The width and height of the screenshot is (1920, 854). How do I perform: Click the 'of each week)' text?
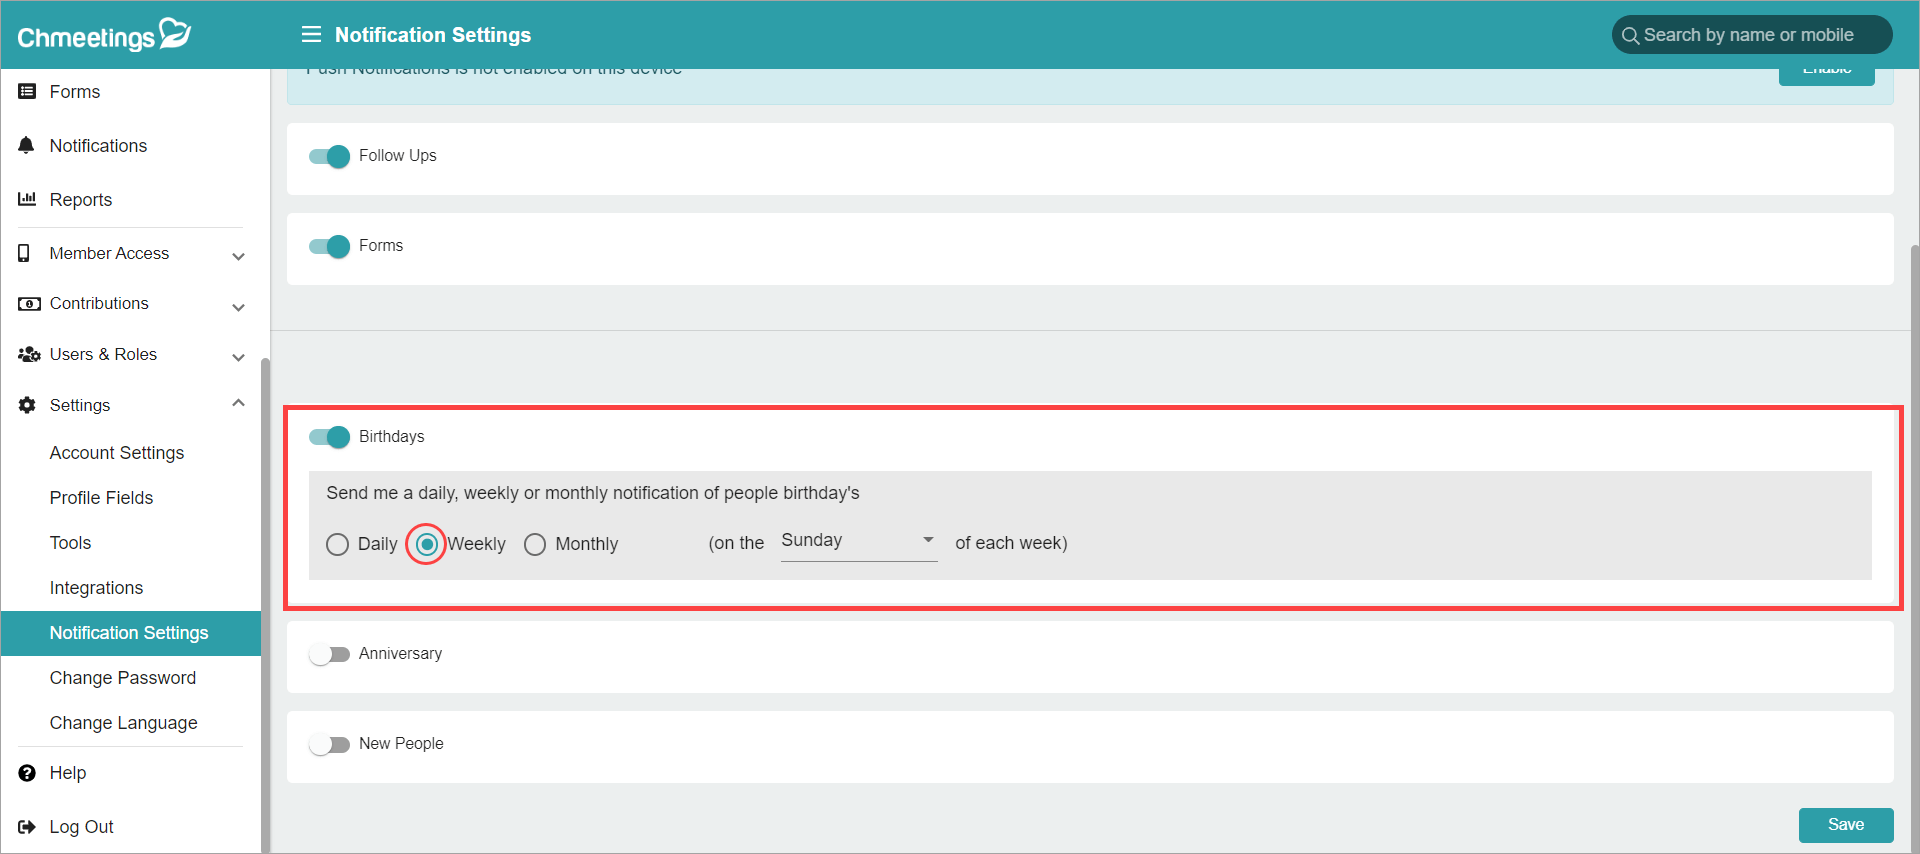tap(1011, 543)
